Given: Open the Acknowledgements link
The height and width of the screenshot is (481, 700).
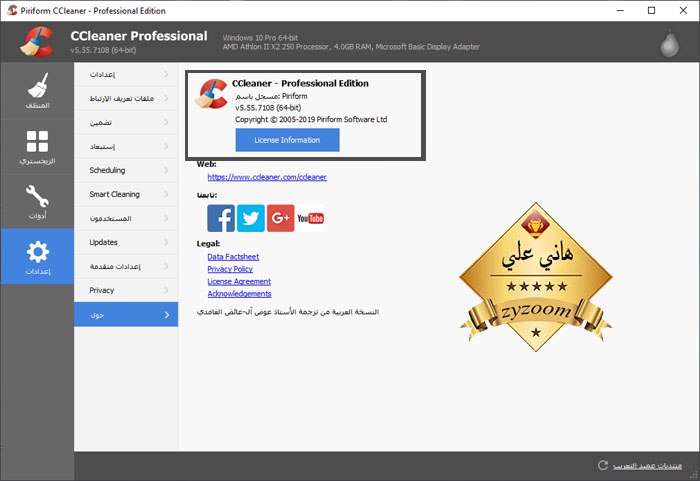Looking at the screenshot, I should [x=239, y=293].
